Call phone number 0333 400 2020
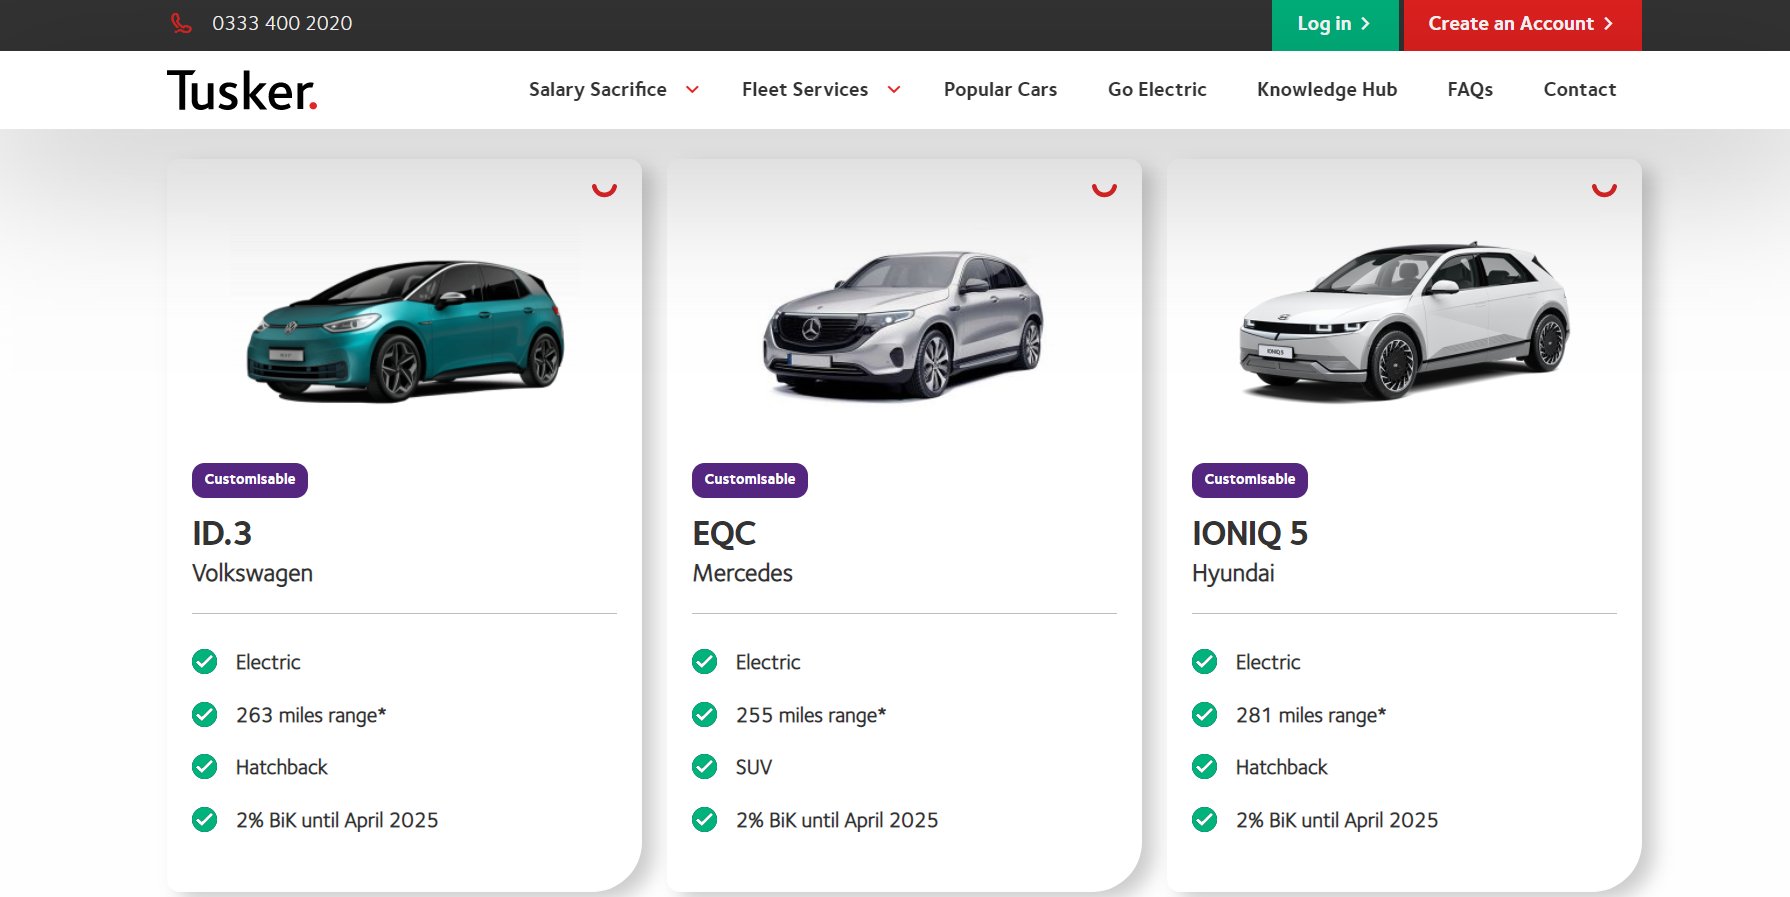The width and height of the screenshot is (1790, 897). point(282,23)
